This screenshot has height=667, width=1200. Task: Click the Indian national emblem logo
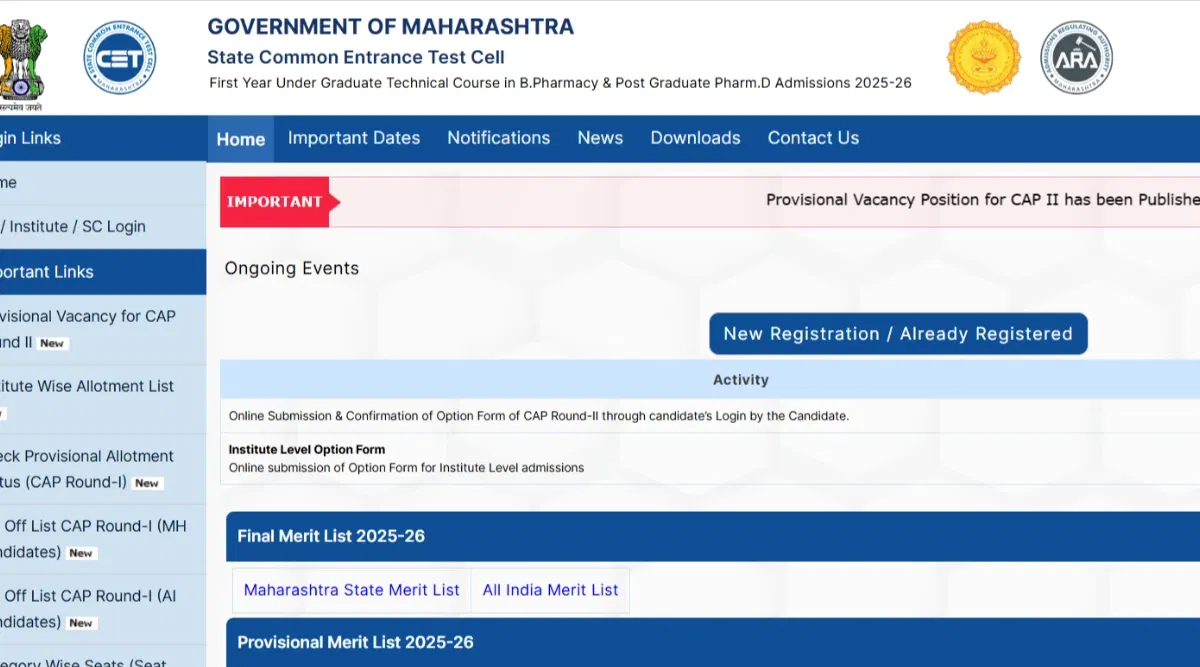(x=22, y=58)
